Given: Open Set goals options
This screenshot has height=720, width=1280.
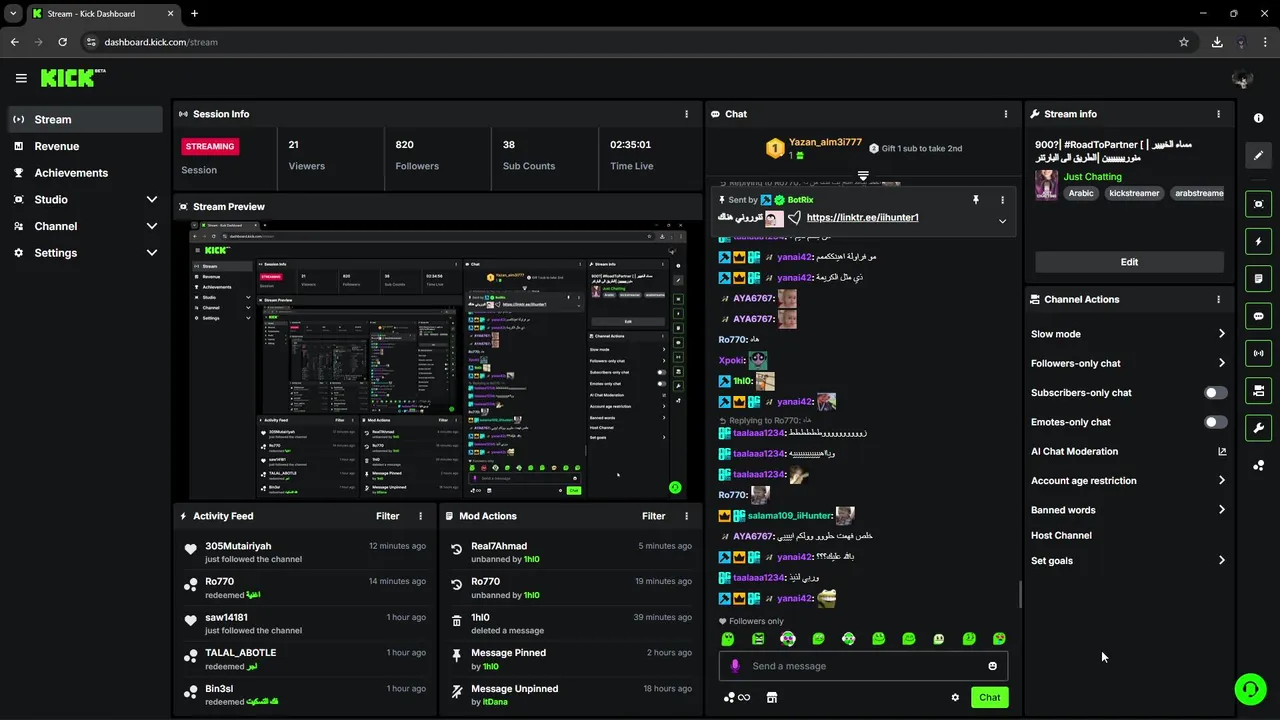Looking at the screenshot, I should [x=1128, y=561].
